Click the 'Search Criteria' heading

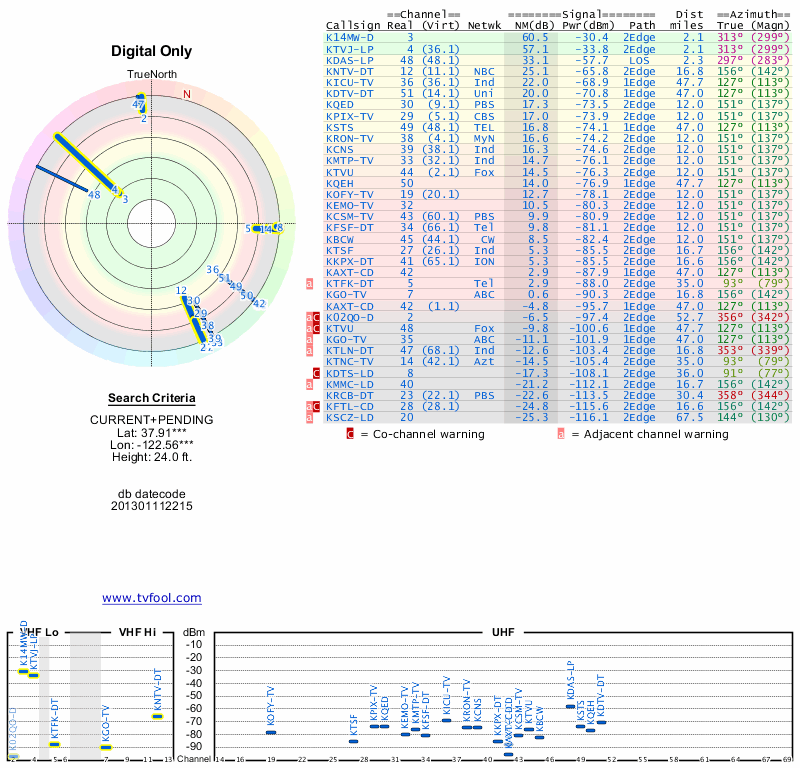click(152, 398)
